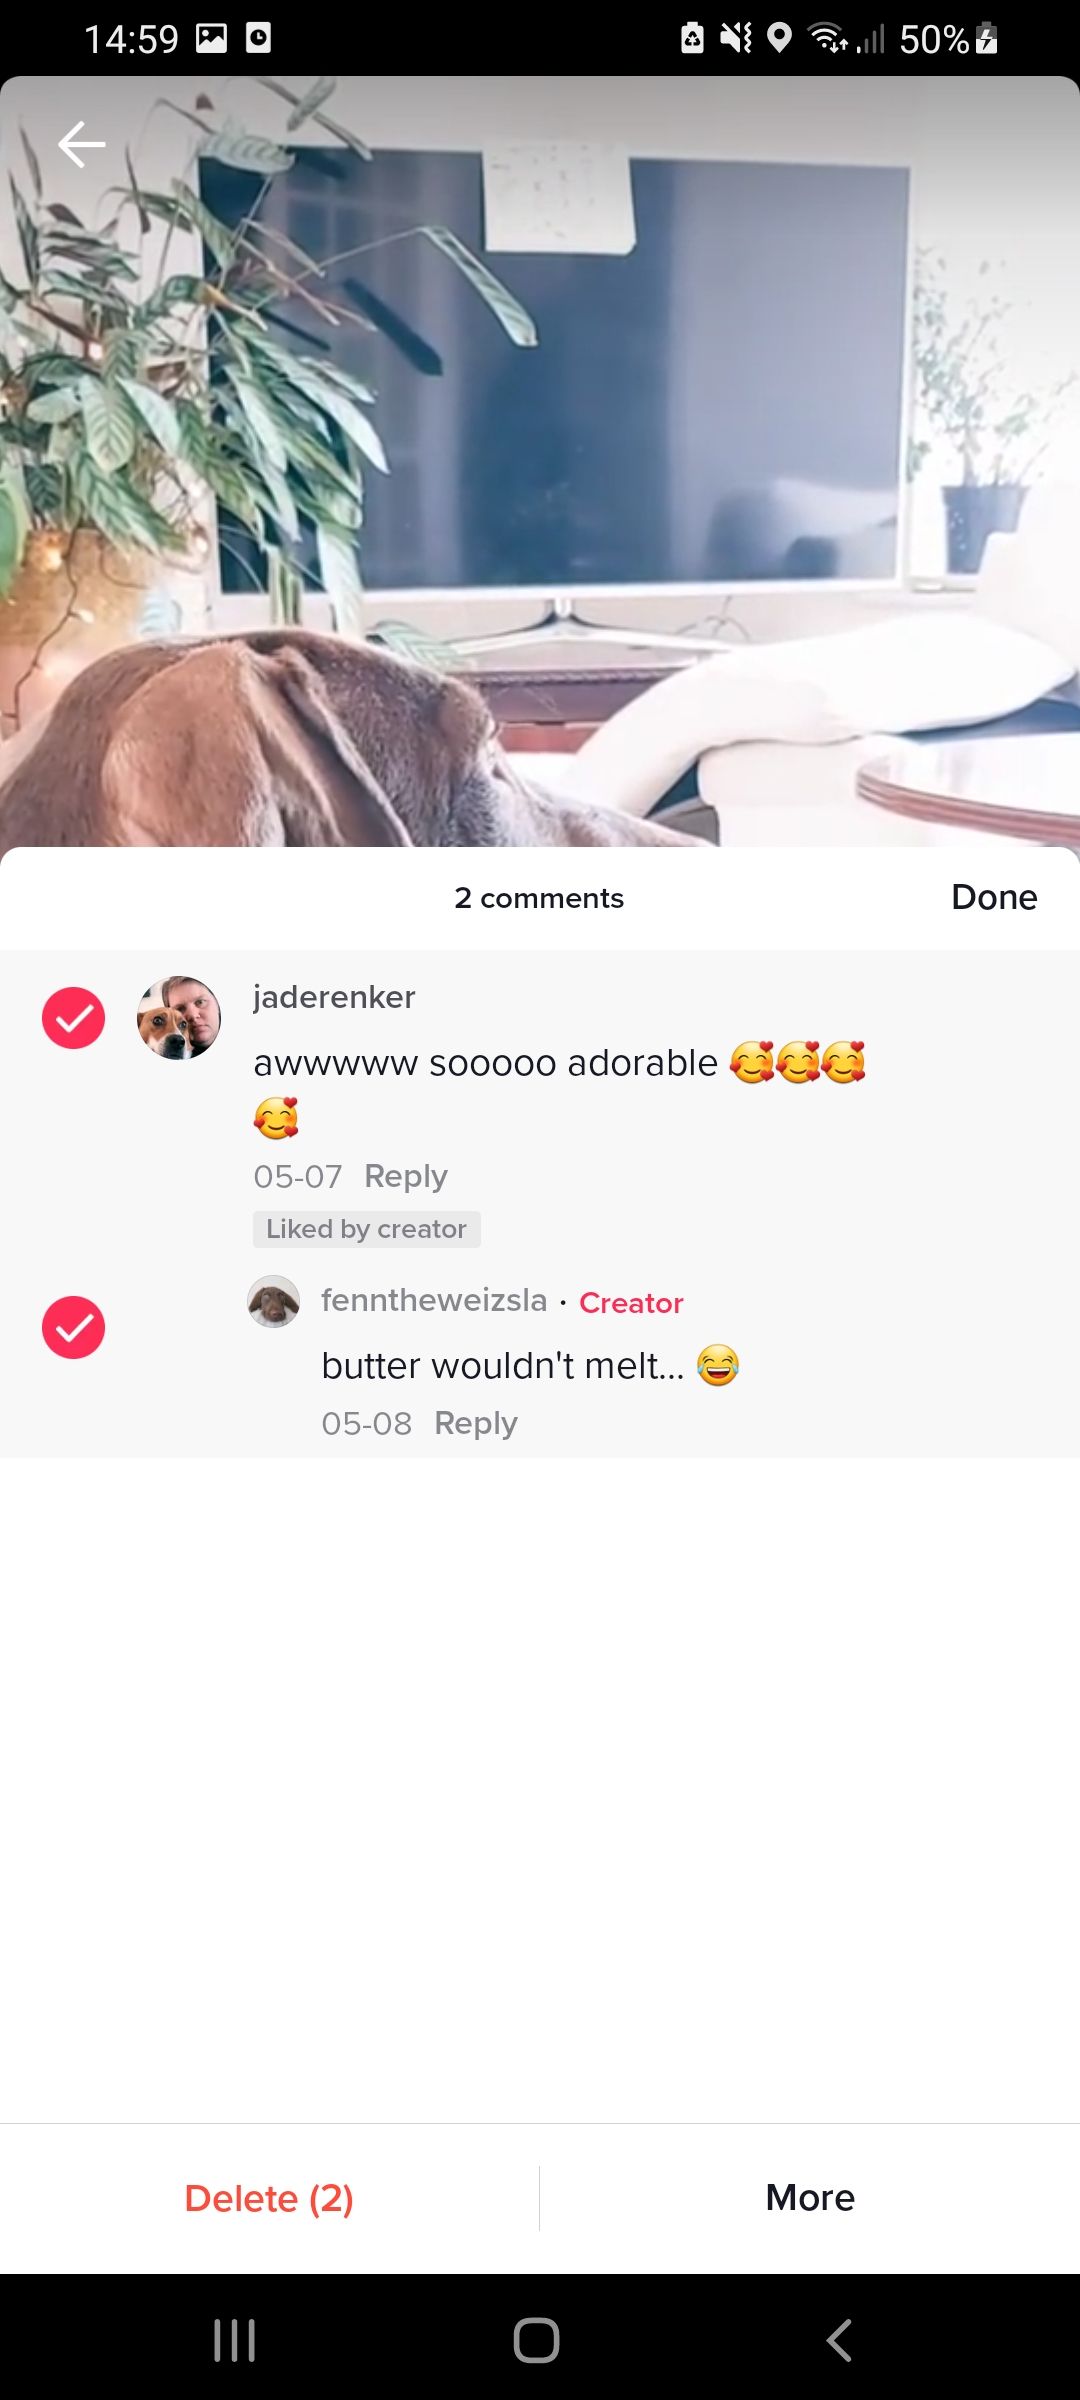1080x2400 pixels.
Task: Uncheck the jaderenker comment selection
Action: pos(73,1018)
